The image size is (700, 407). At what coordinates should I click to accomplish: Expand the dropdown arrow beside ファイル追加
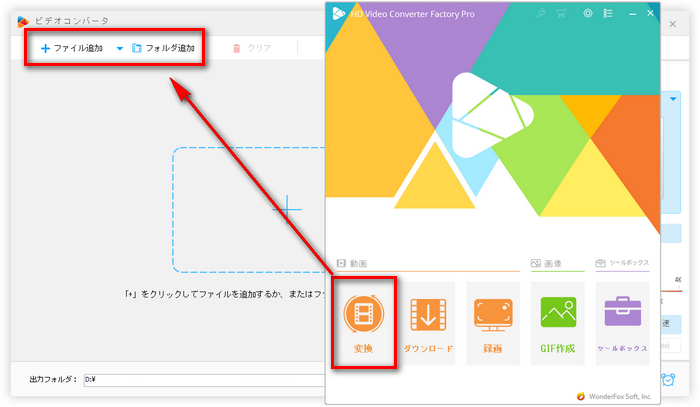[119, 48]
